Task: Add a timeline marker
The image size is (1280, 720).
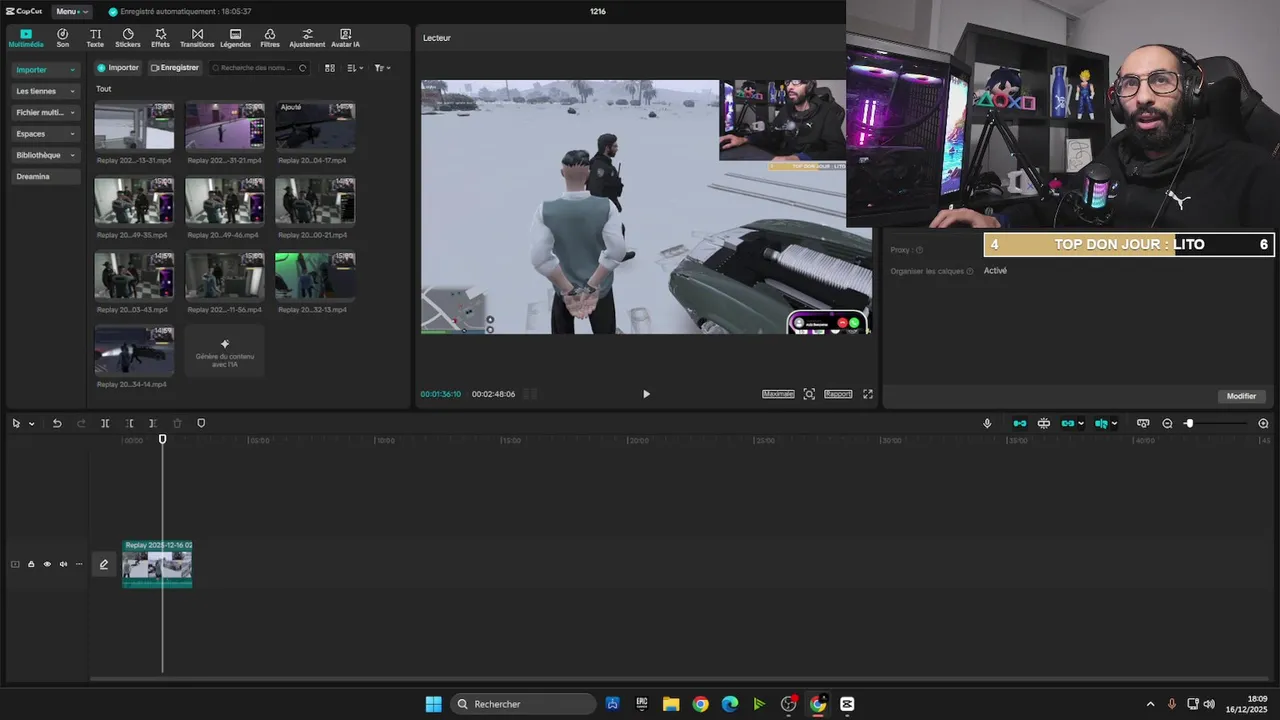Action: click(x=201, y=424)
